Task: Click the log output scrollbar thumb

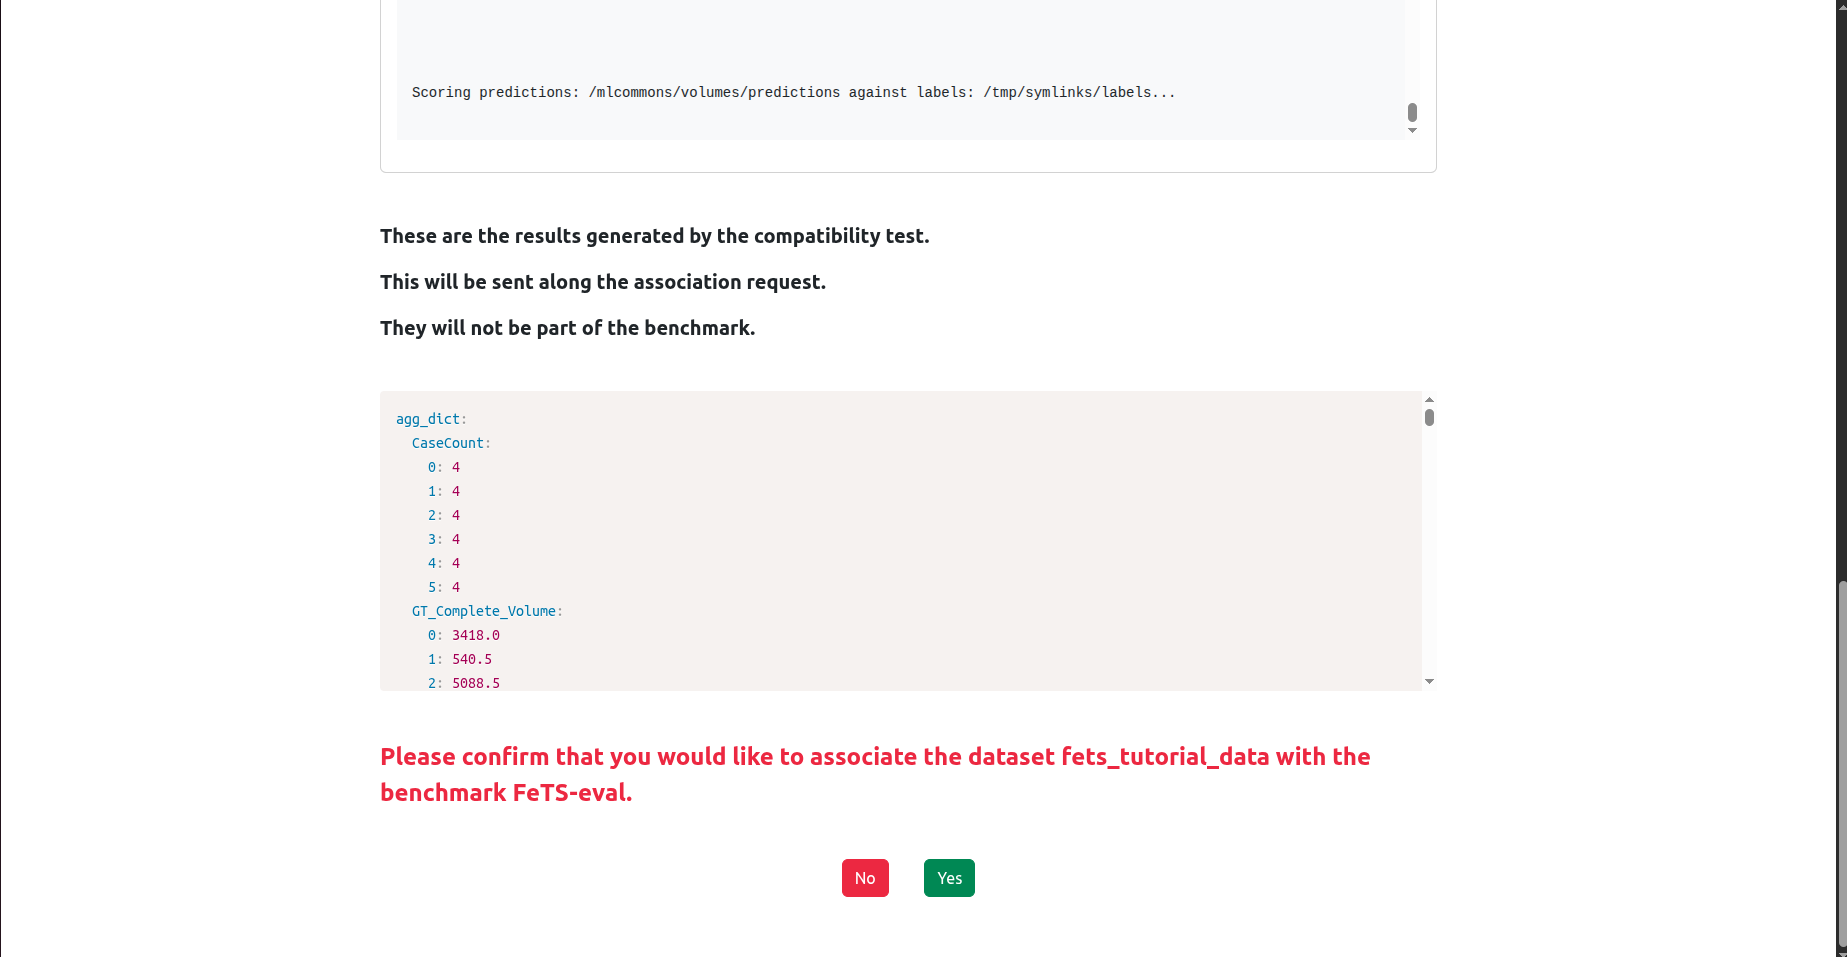Action: [x=1412, y=112]
